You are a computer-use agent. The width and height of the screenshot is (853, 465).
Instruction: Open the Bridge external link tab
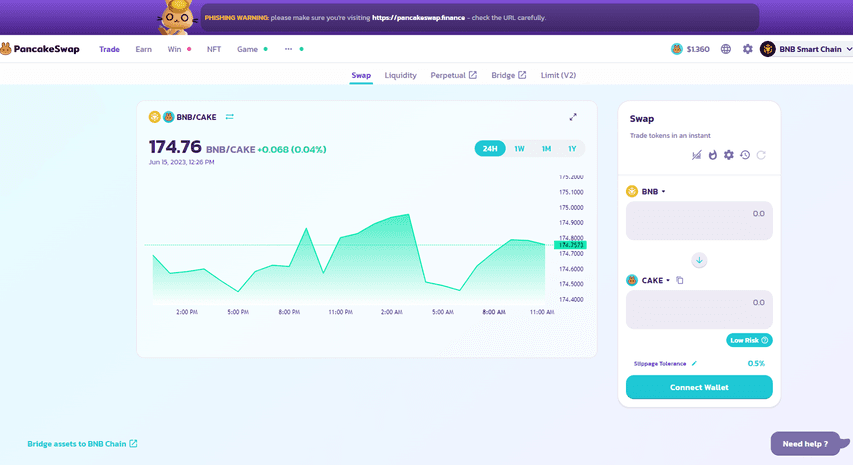509,75
